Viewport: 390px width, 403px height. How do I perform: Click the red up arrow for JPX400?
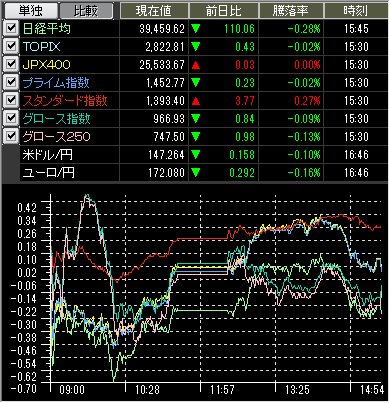coord(196,65)
